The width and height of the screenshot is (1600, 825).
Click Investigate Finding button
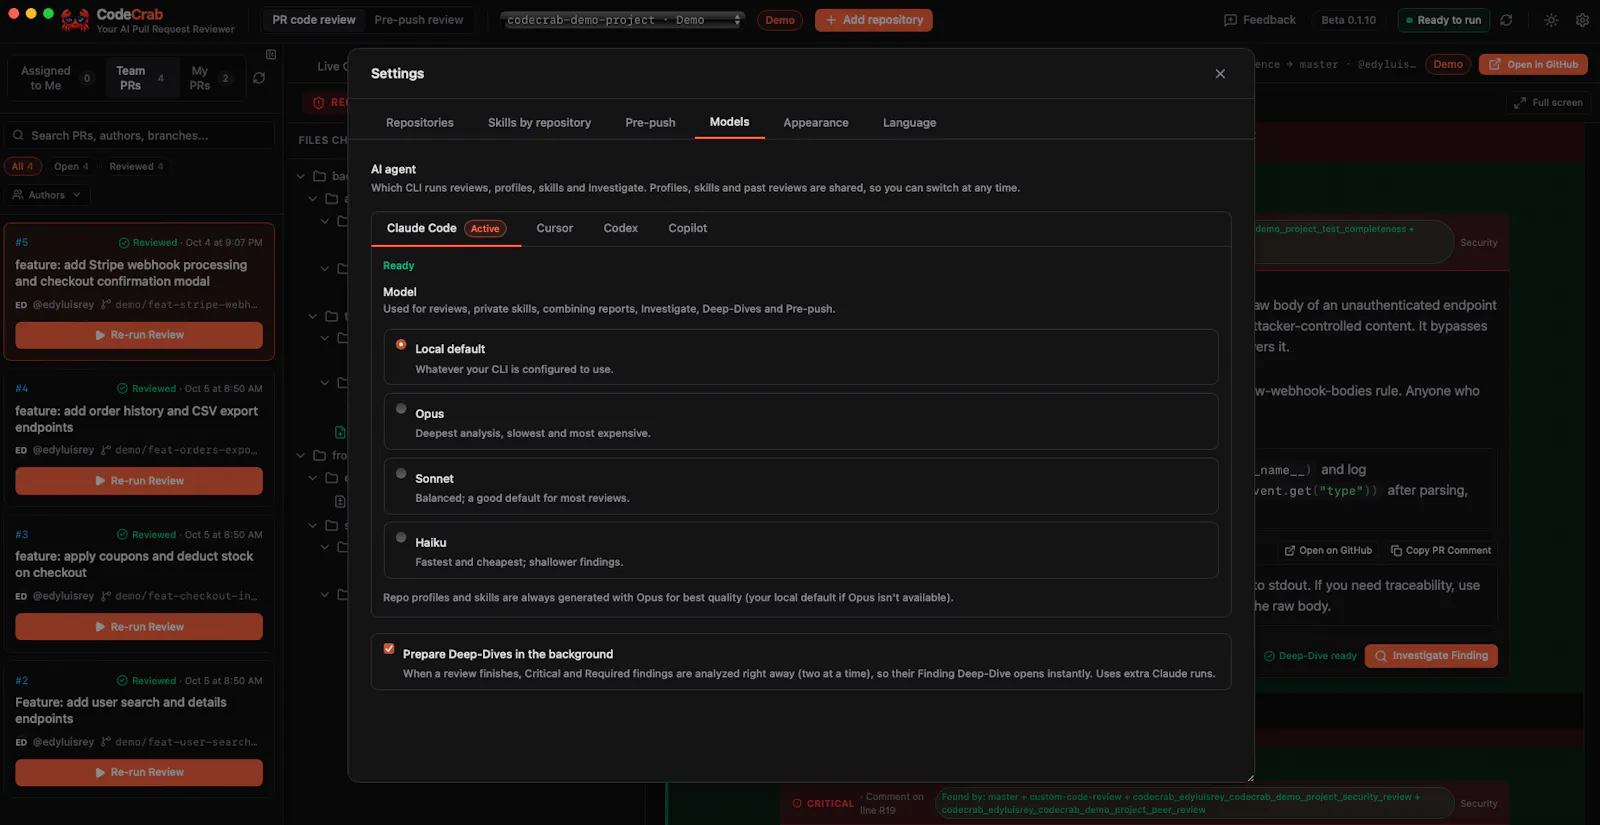click(1431, 656)
